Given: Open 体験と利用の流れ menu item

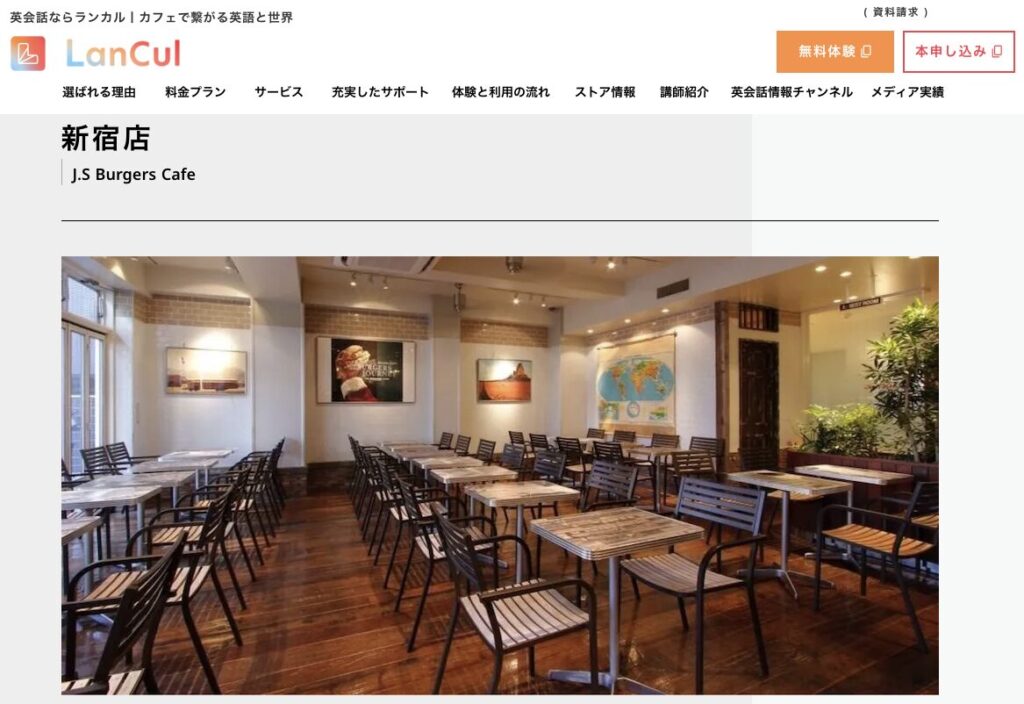Looking at the screenshot, I should [501, 92].
